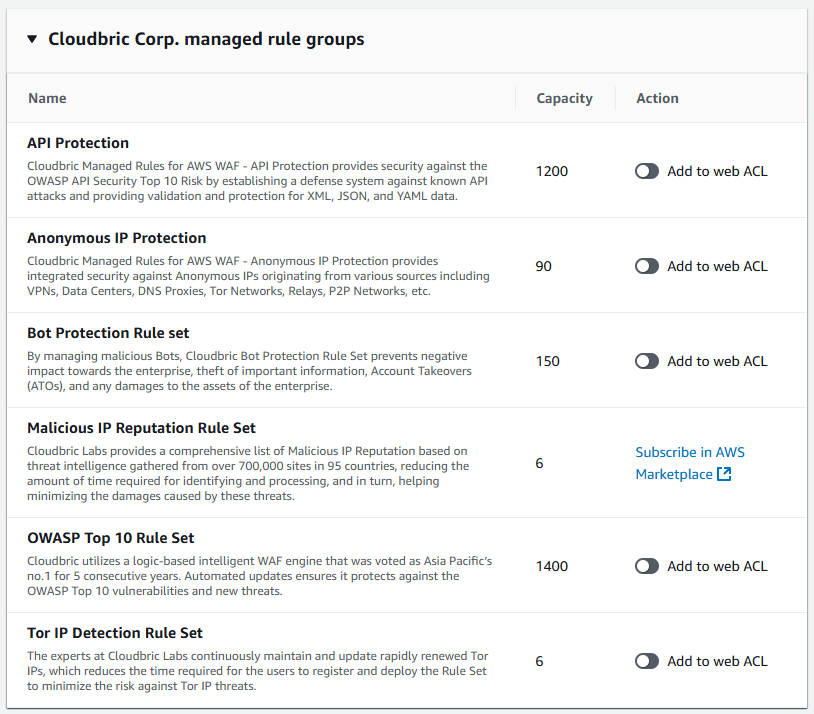Select the Anonymous IP Protection title

coord(117,238)
